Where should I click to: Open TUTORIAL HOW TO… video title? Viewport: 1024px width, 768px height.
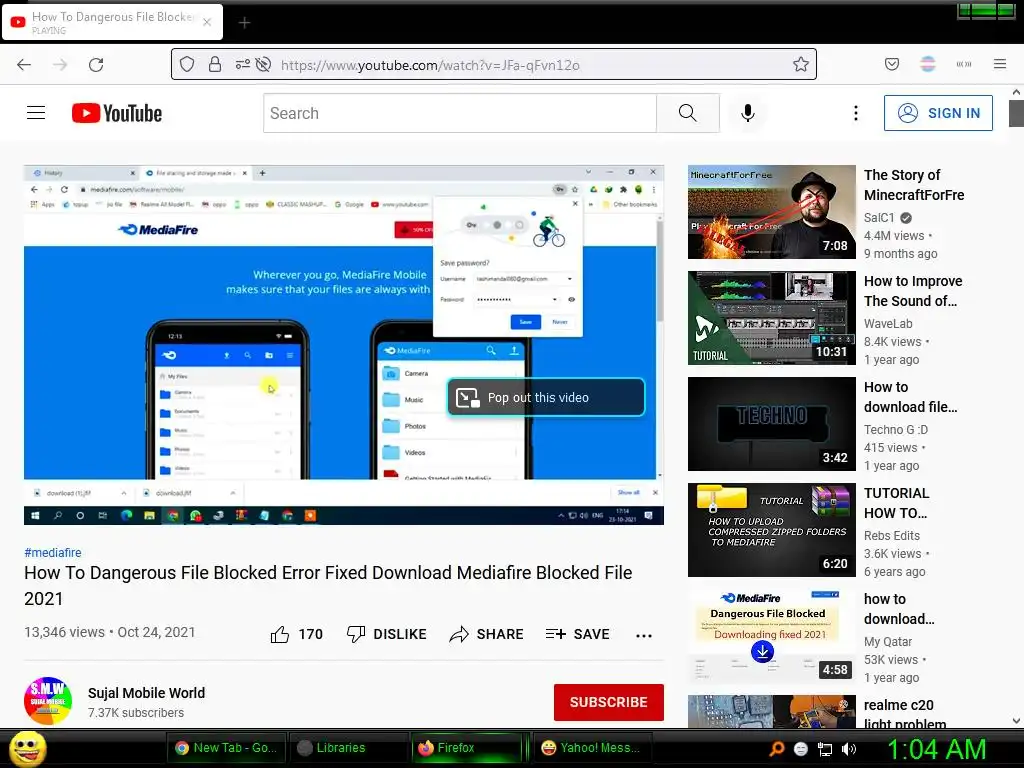(x=896, y=503)
